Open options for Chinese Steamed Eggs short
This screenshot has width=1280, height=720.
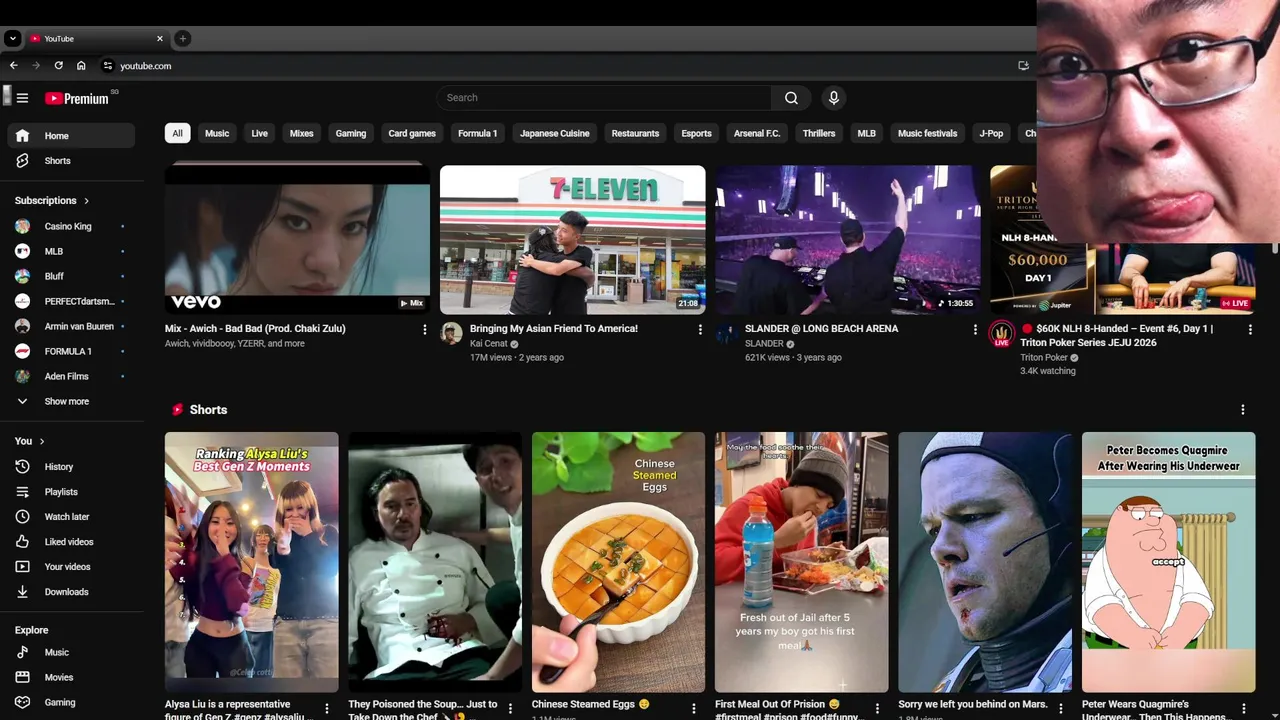693,708
